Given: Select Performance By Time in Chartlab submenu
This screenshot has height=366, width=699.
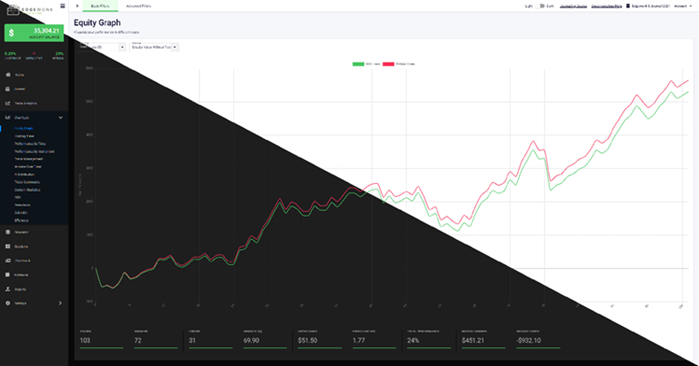Looking at the screenshot, I should click(30, 144).
